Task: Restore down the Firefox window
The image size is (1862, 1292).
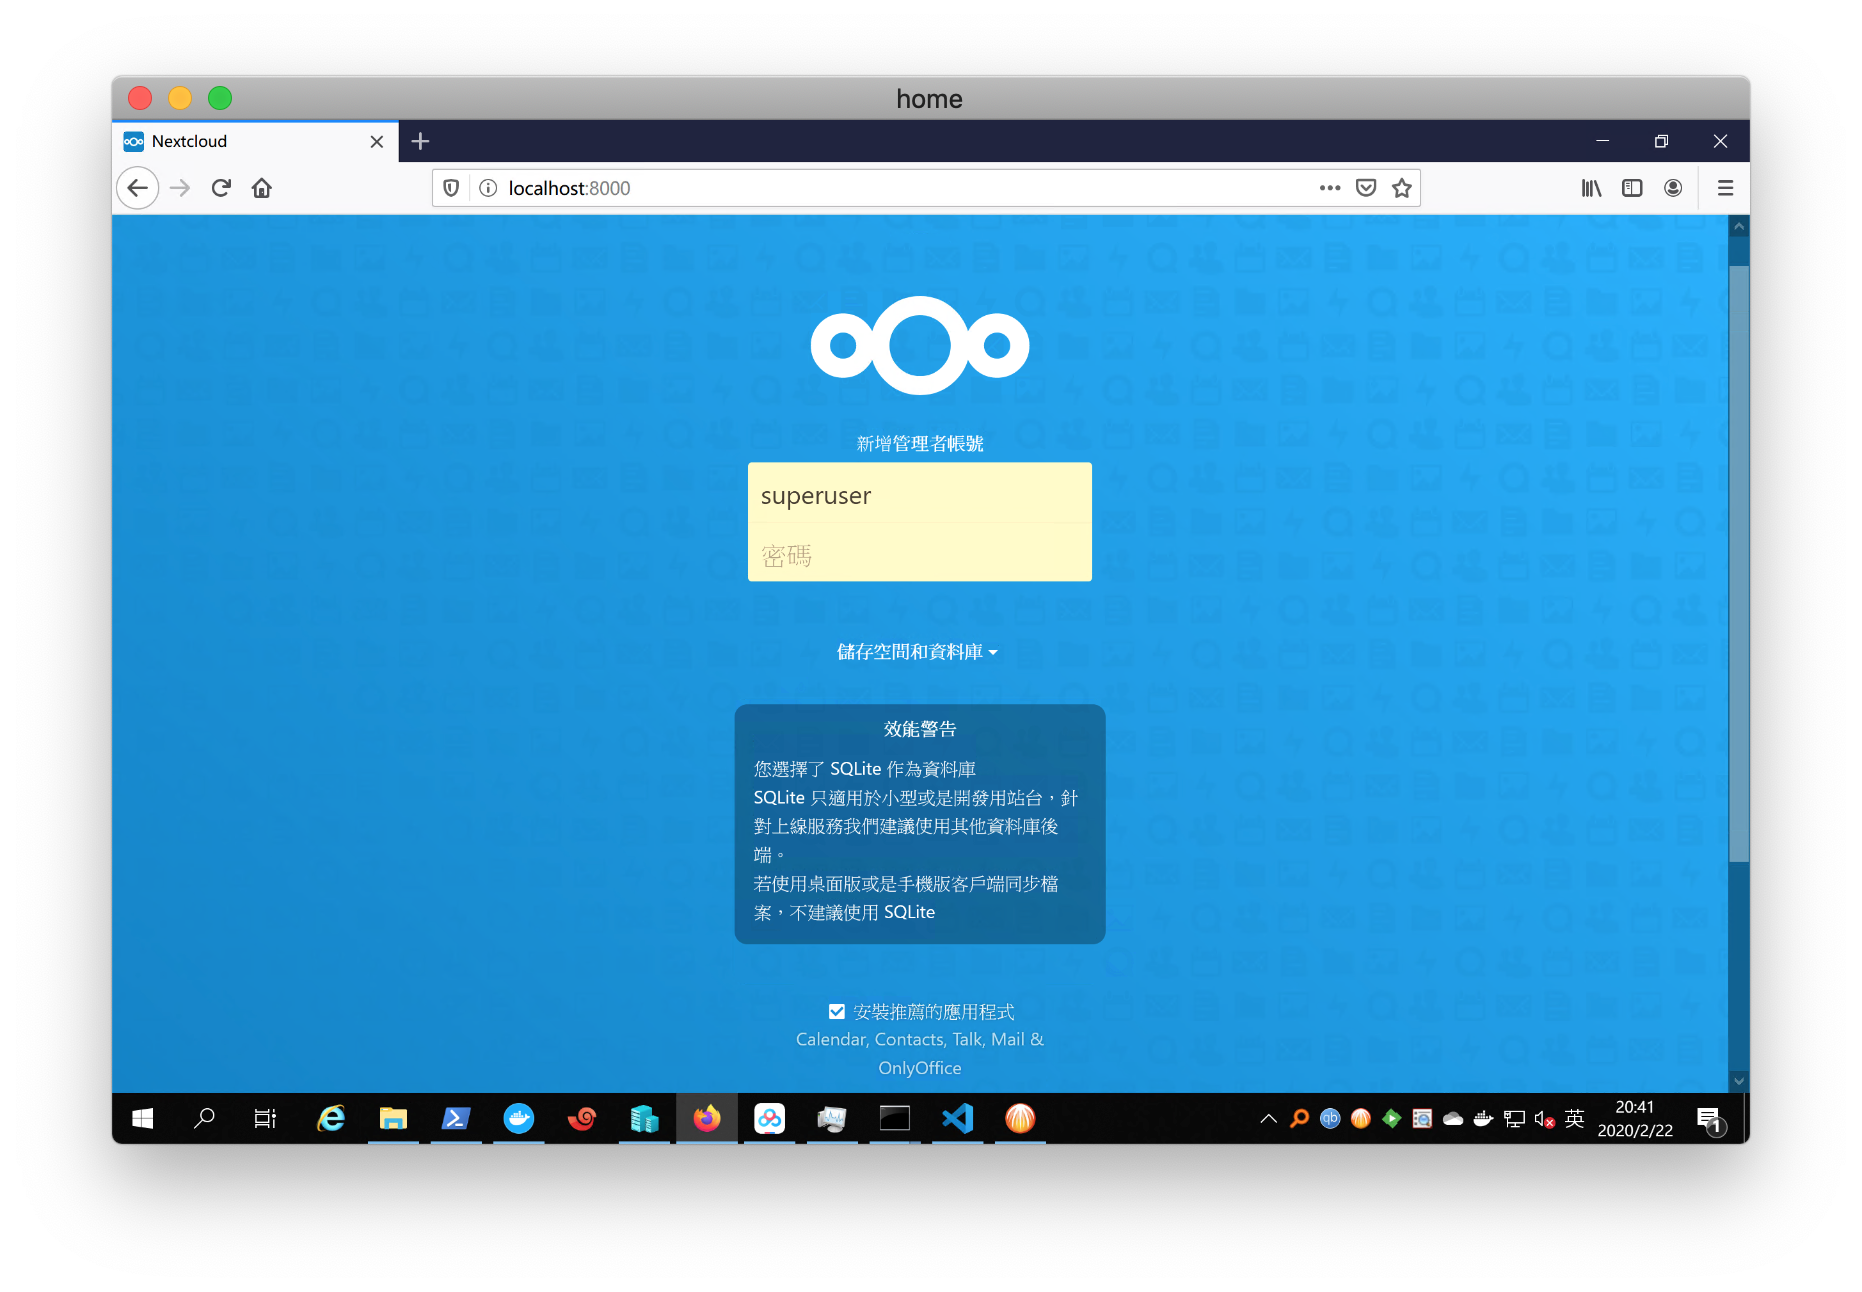Action: pos(1661,141)
